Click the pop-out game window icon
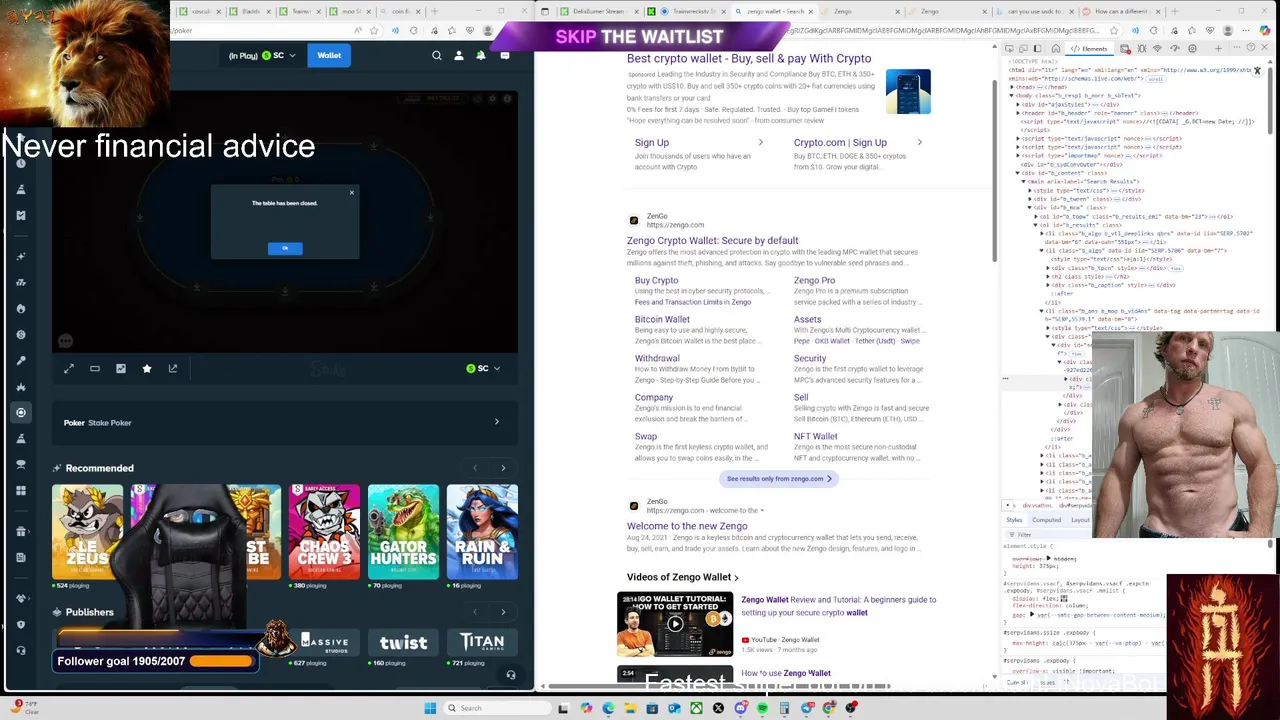The height and width of the screenshot is (720, 1280). (x=173, y=369)
